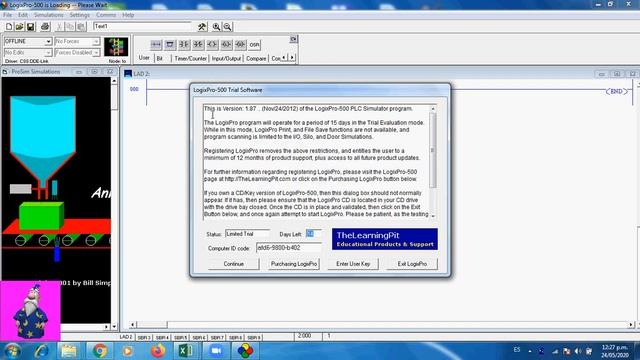This screenshot has height=360, width=640.
Task: Insert a branch instruction icon
Action: pos(170,44)
